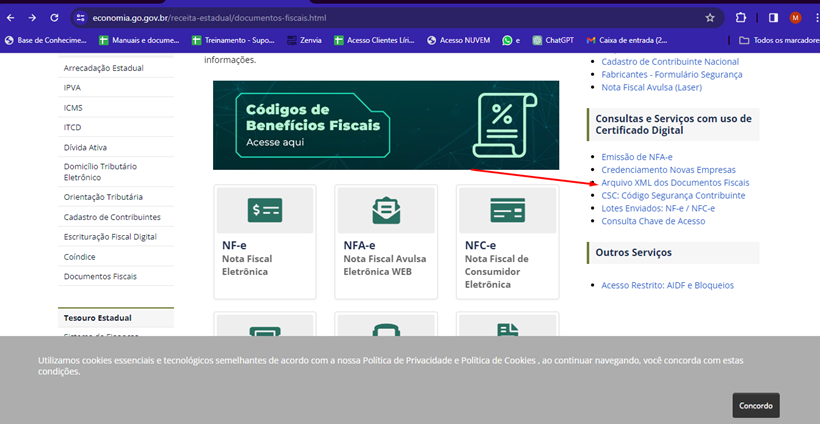Select ICMS in the left sidebar

[x=73, y=107]
